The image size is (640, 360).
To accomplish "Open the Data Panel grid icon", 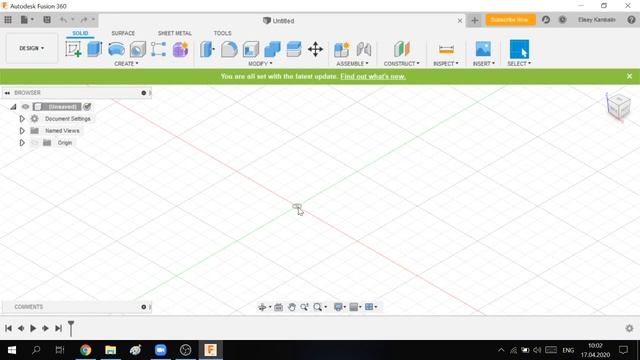I will (8, 20).
